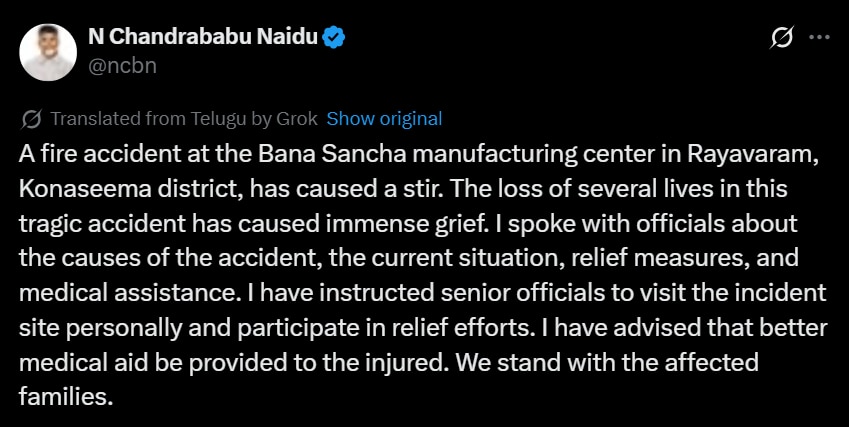Click the @ncbn handle

click(x=122, y=65)
